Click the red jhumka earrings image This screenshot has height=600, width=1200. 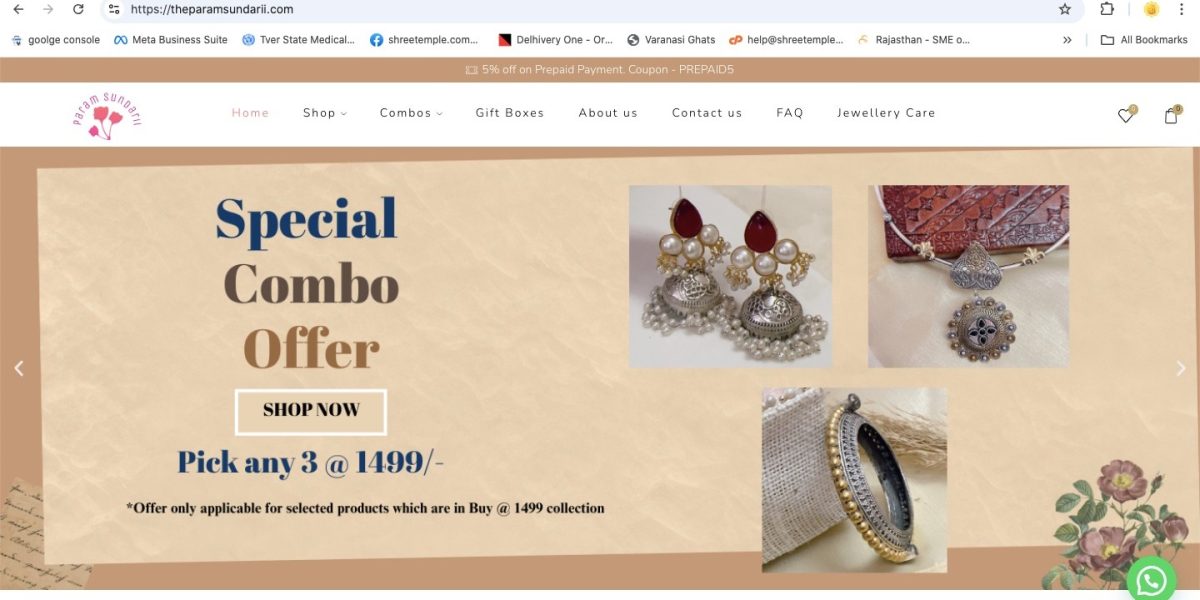coord(730,276)
